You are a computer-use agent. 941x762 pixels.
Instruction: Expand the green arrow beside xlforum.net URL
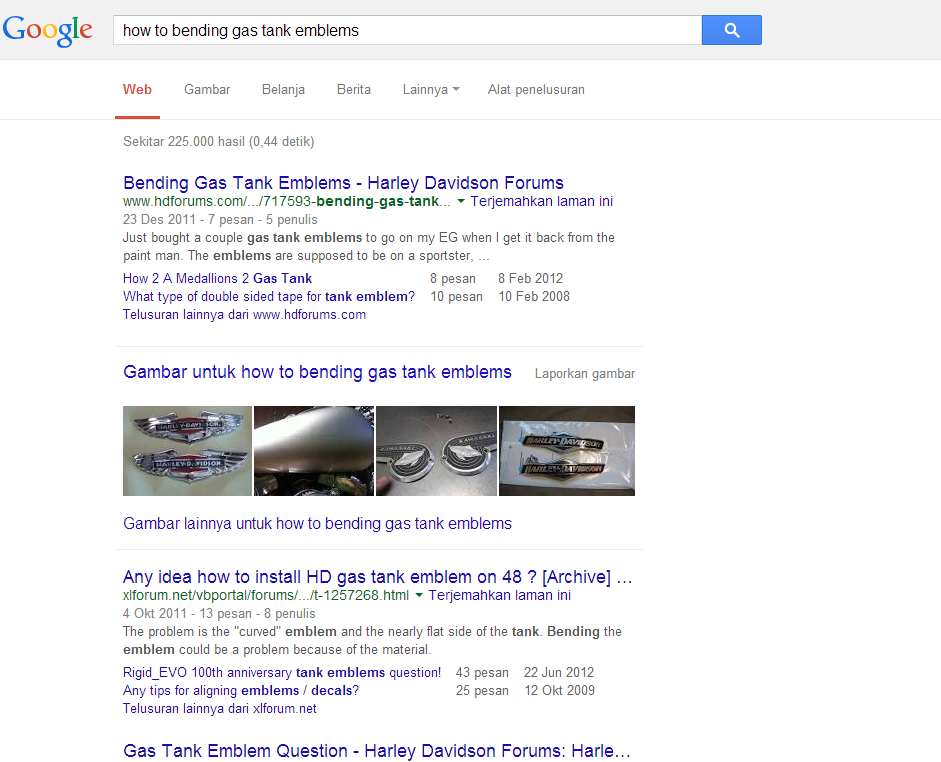pos(419,596)
